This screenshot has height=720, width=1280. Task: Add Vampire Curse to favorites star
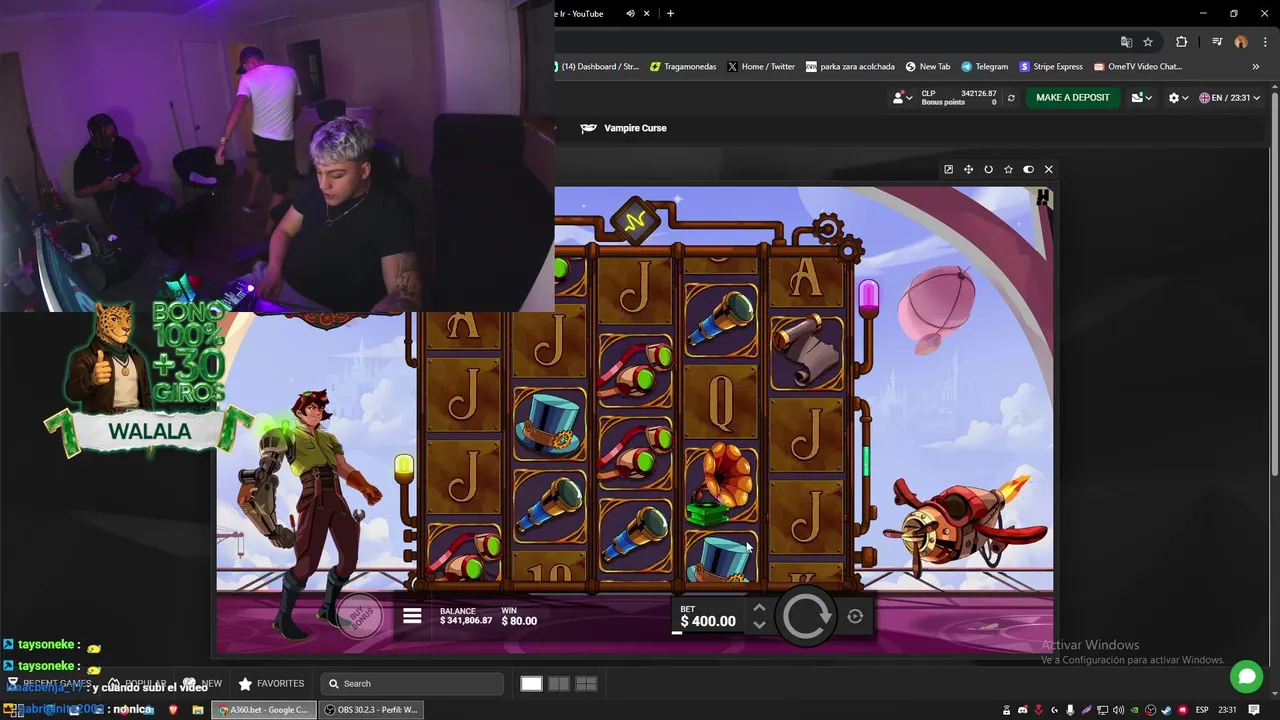click(x=1008, y=169)
